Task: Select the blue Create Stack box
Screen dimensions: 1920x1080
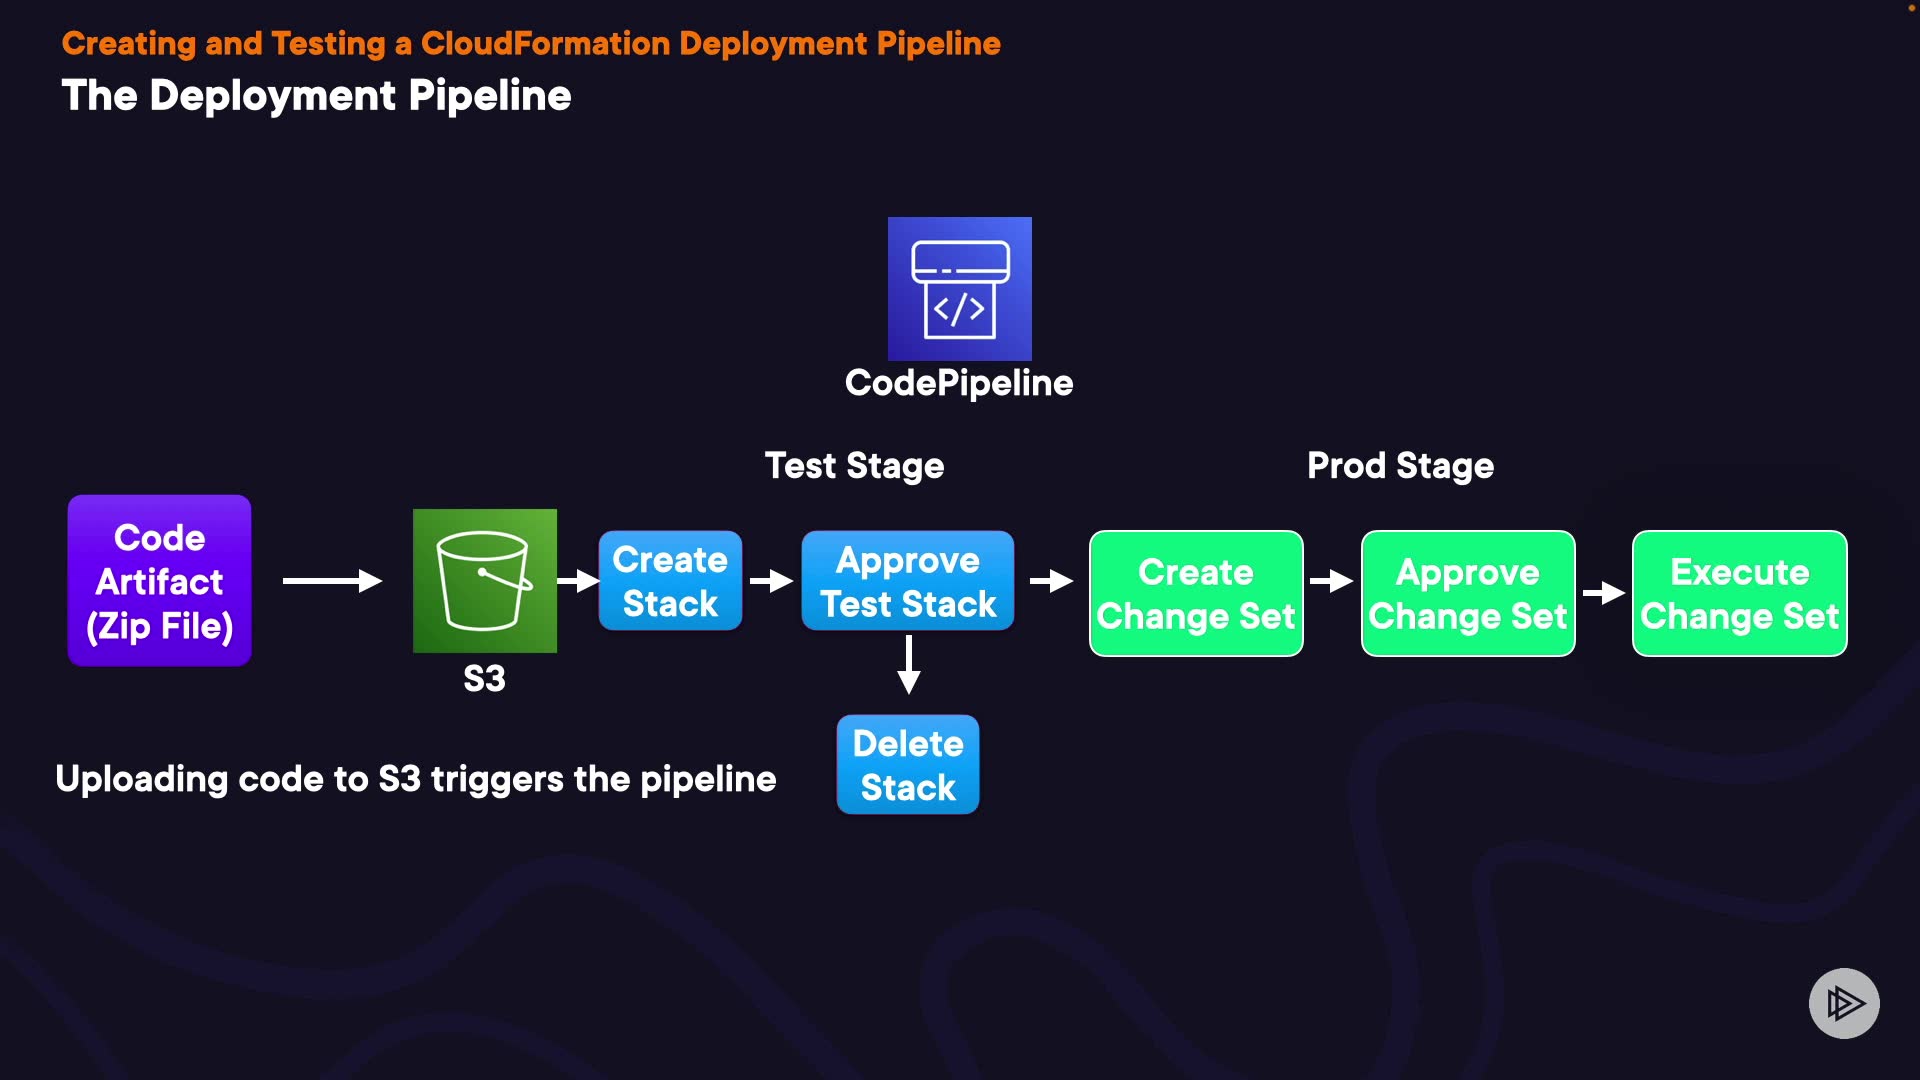Action: [670, 581]
